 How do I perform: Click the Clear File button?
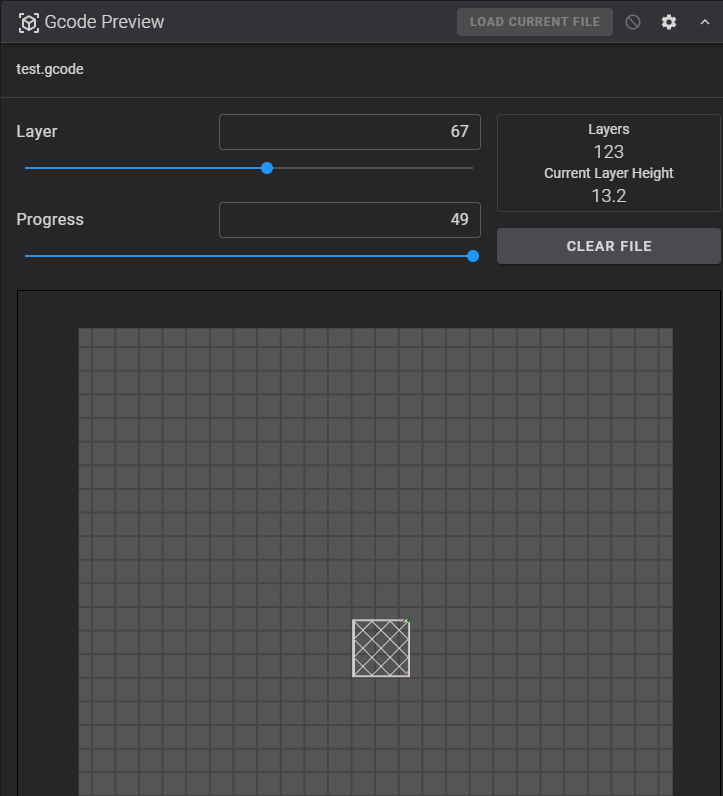point(608,246)
